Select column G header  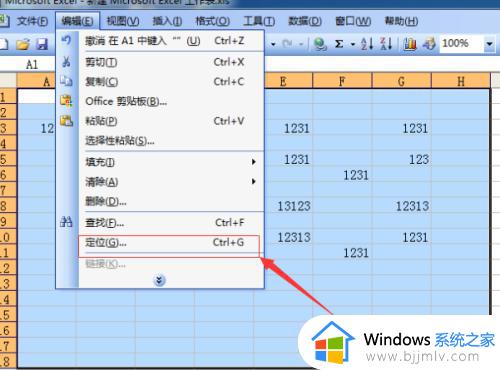(x=402, y=81)
